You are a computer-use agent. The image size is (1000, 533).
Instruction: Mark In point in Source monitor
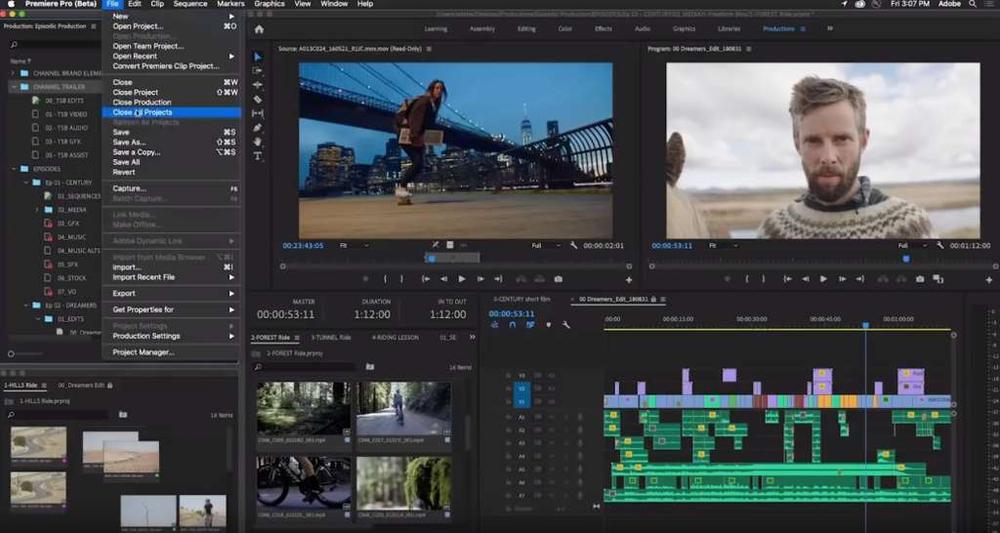[x=385, y=279]
